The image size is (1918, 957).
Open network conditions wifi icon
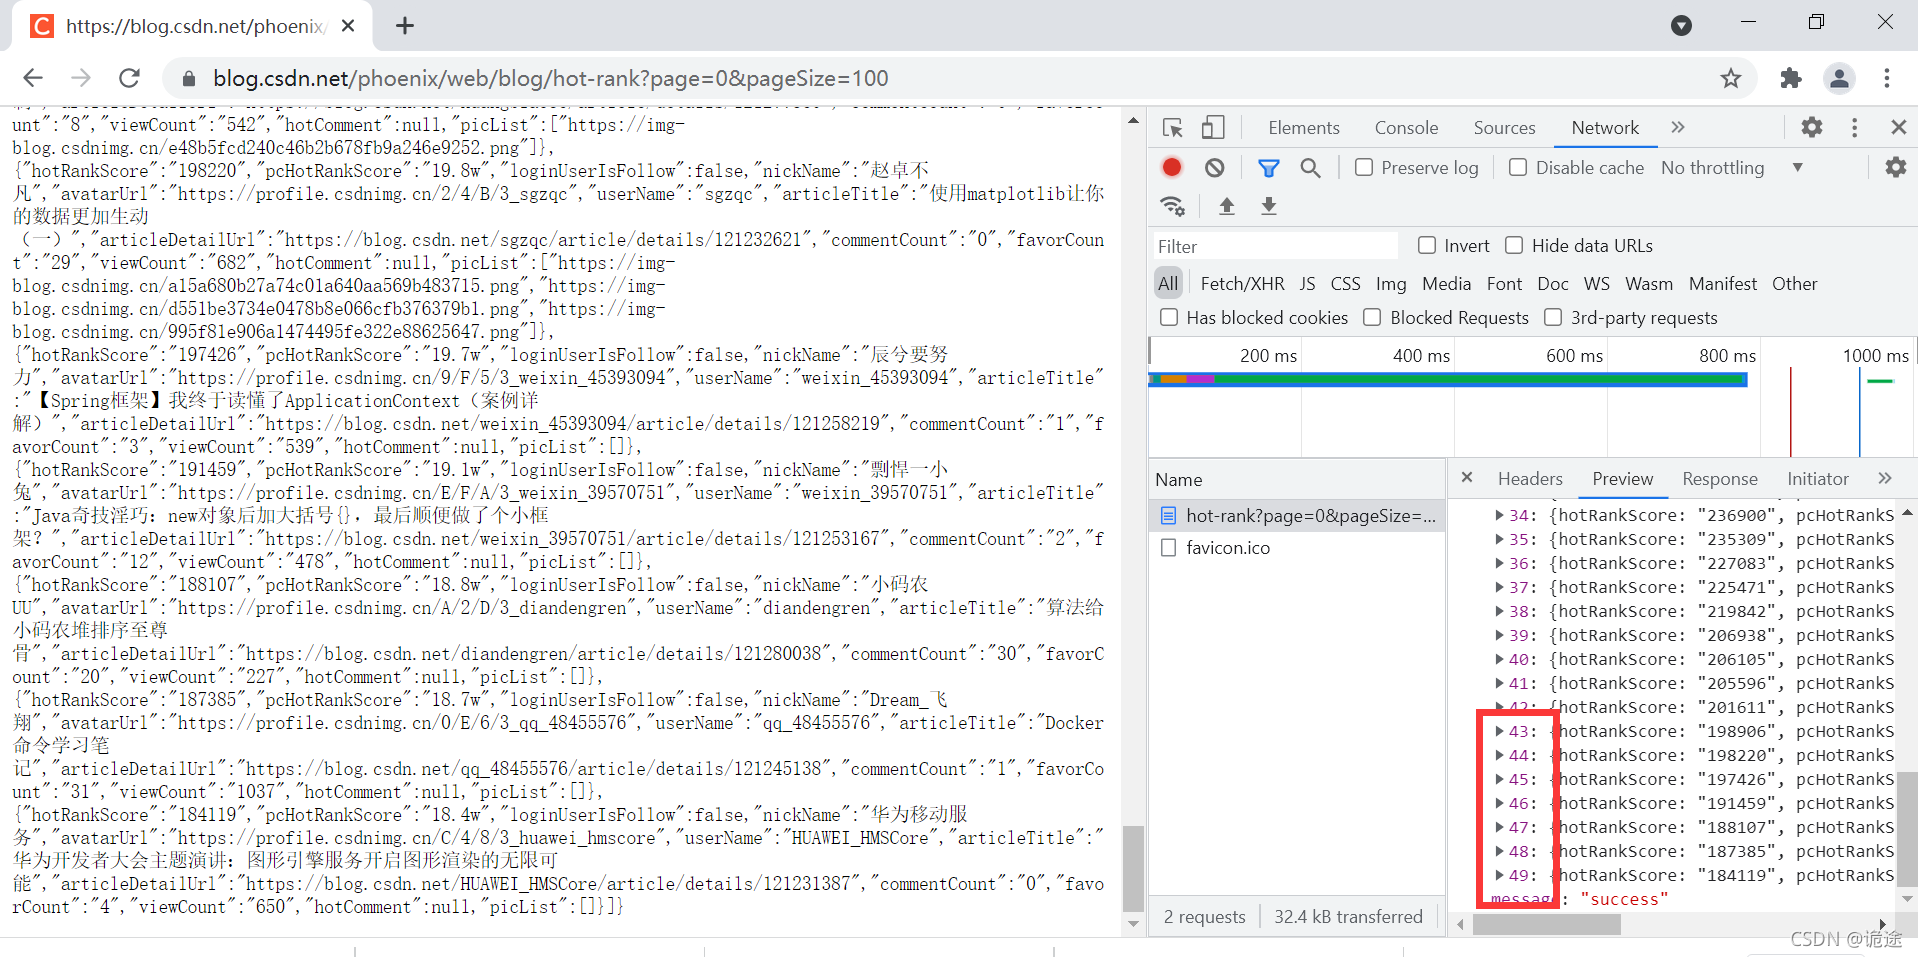(1172, 206)
